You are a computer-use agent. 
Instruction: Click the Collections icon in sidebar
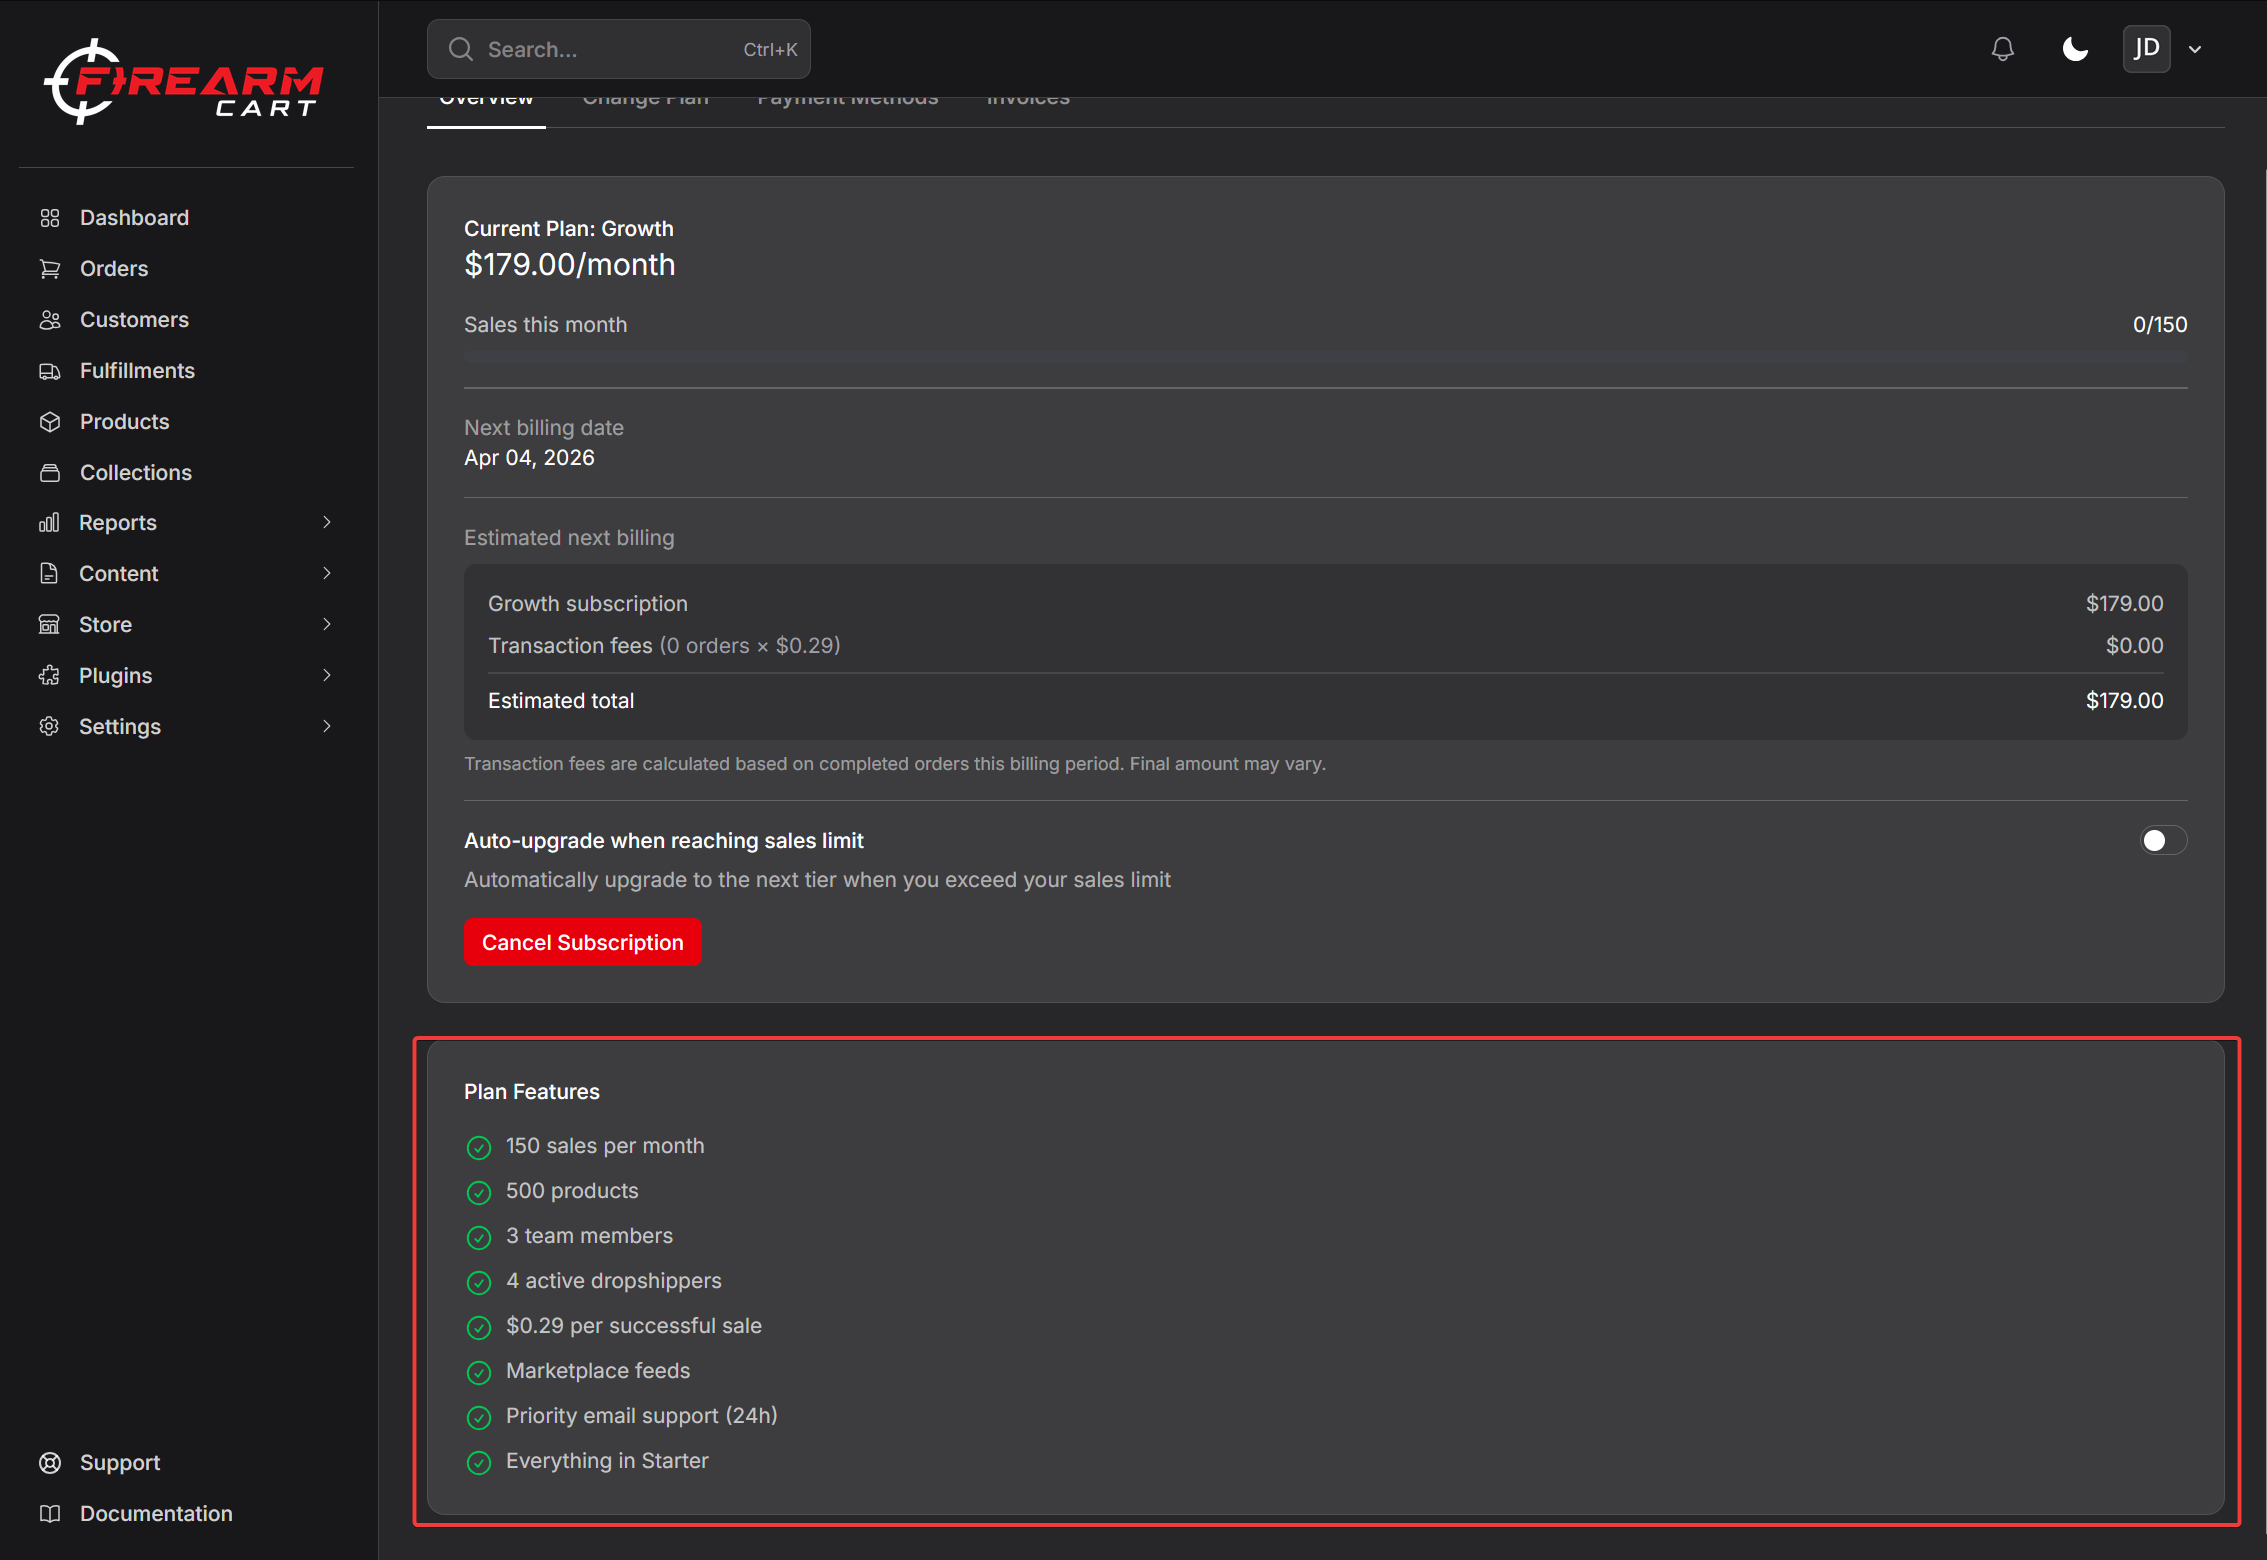(50, 473)
